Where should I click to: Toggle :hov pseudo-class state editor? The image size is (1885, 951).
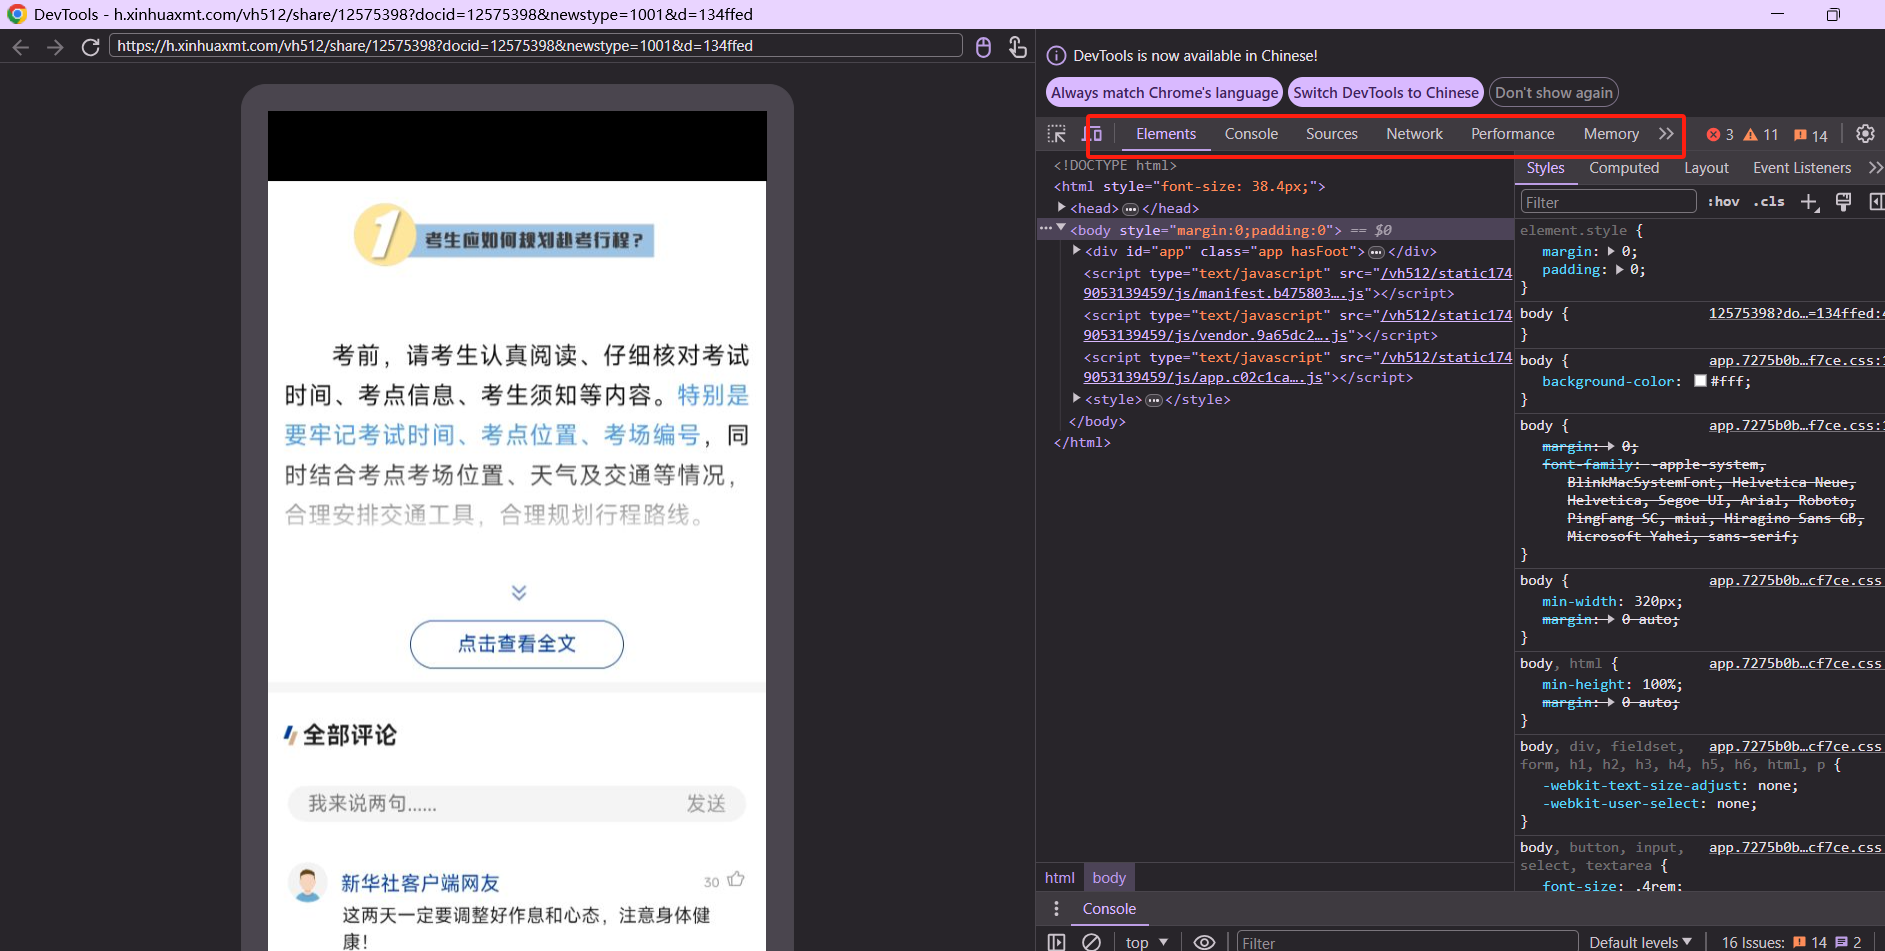click(1724, 201)
